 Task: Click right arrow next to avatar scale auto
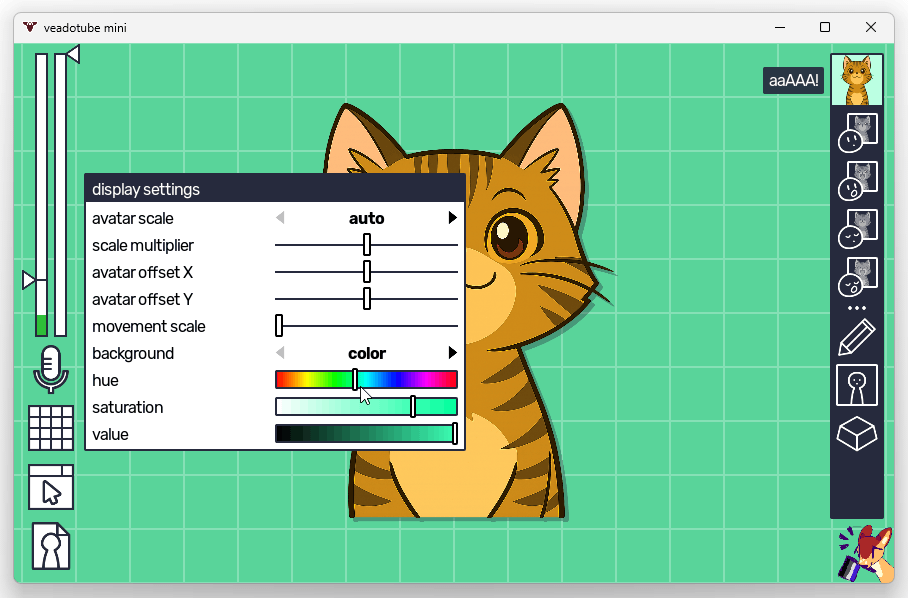[453, 218]
